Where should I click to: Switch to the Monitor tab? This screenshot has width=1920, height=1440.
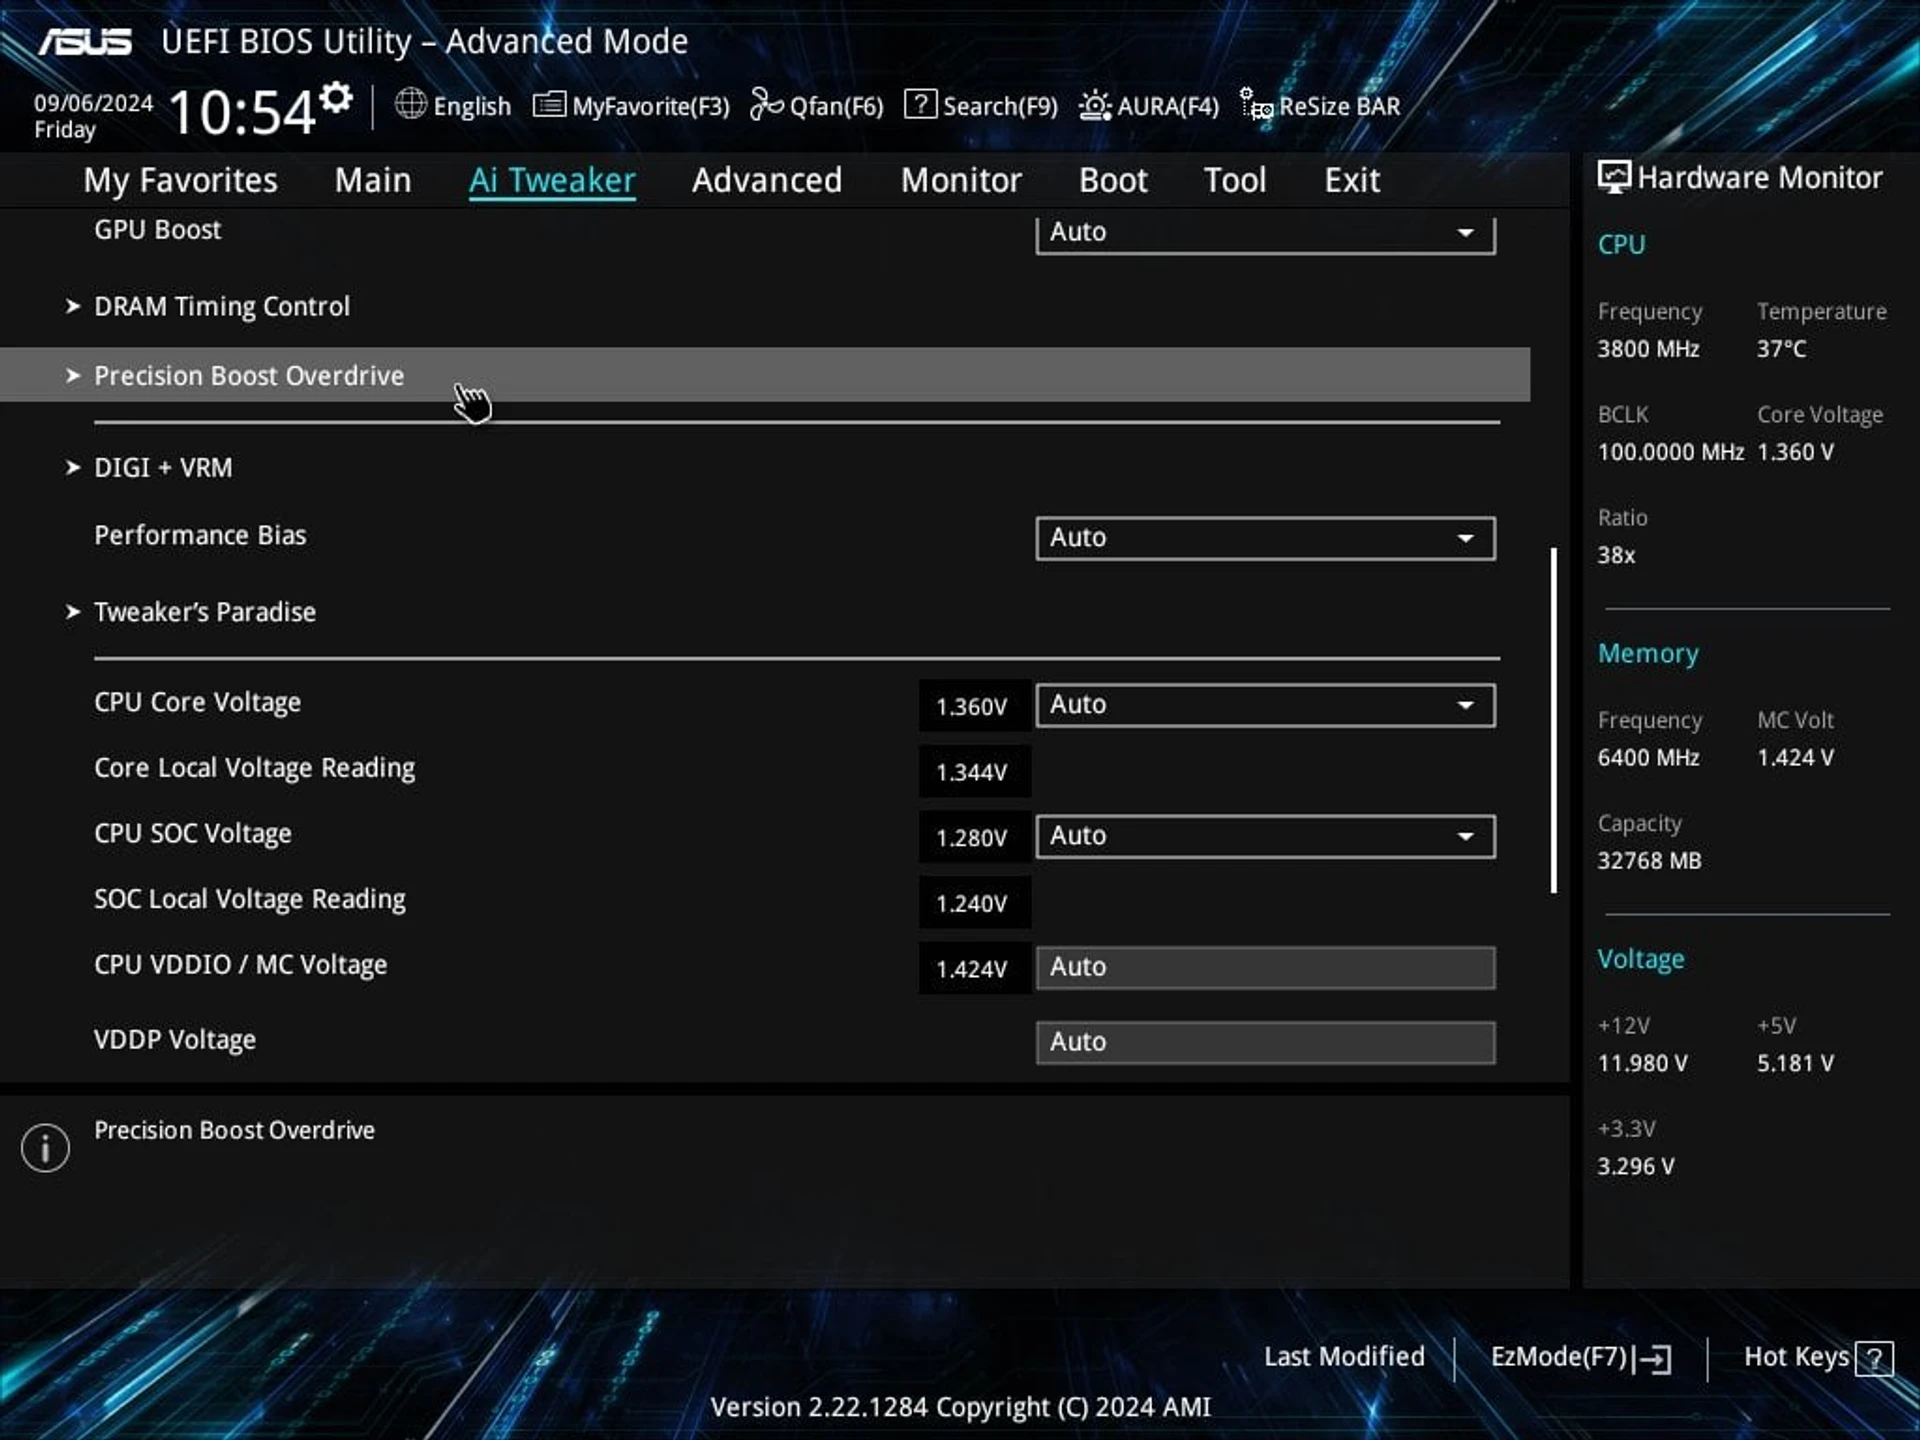click(961, 180)
